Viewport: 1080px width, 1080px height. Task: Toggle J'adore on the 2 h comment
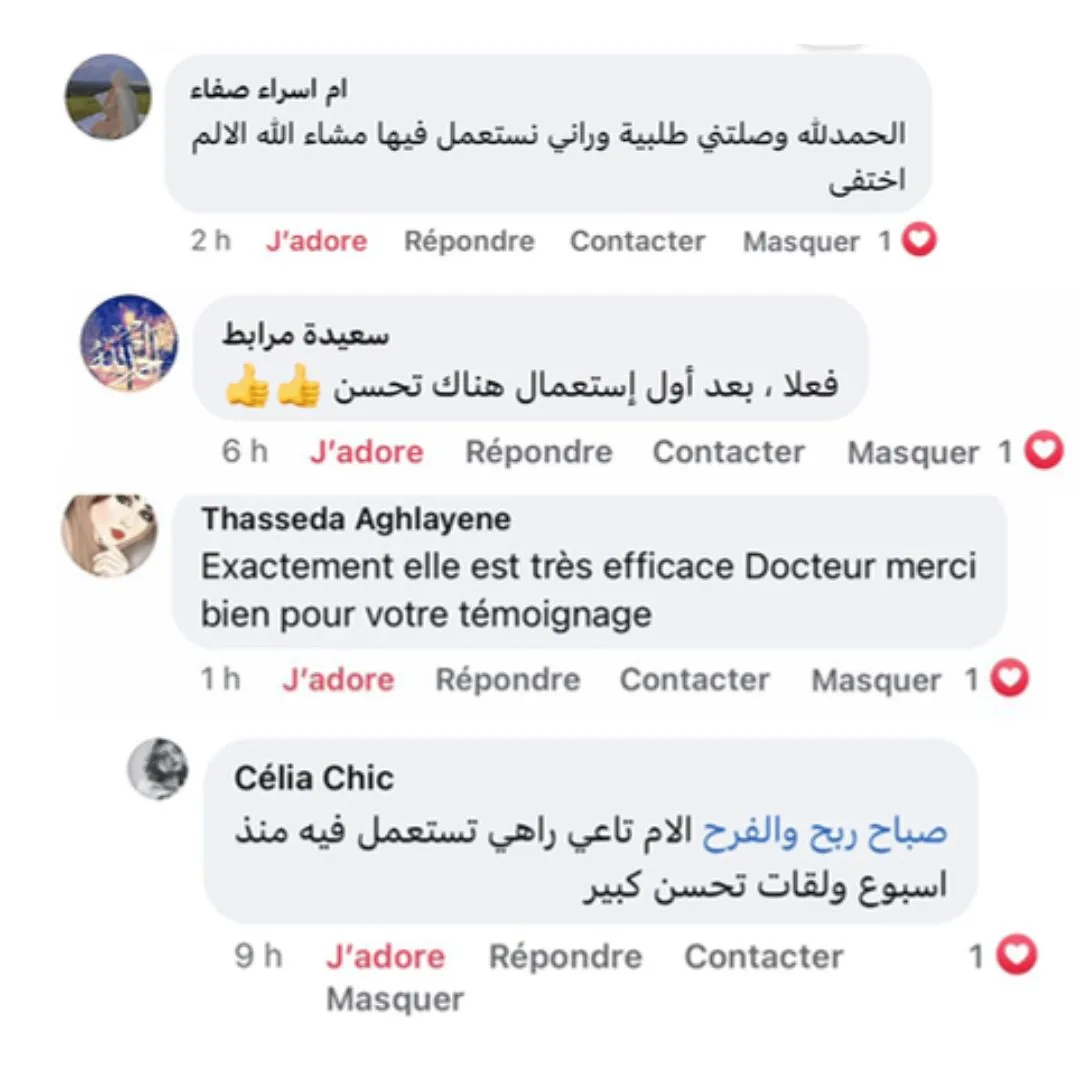(317, 241)
